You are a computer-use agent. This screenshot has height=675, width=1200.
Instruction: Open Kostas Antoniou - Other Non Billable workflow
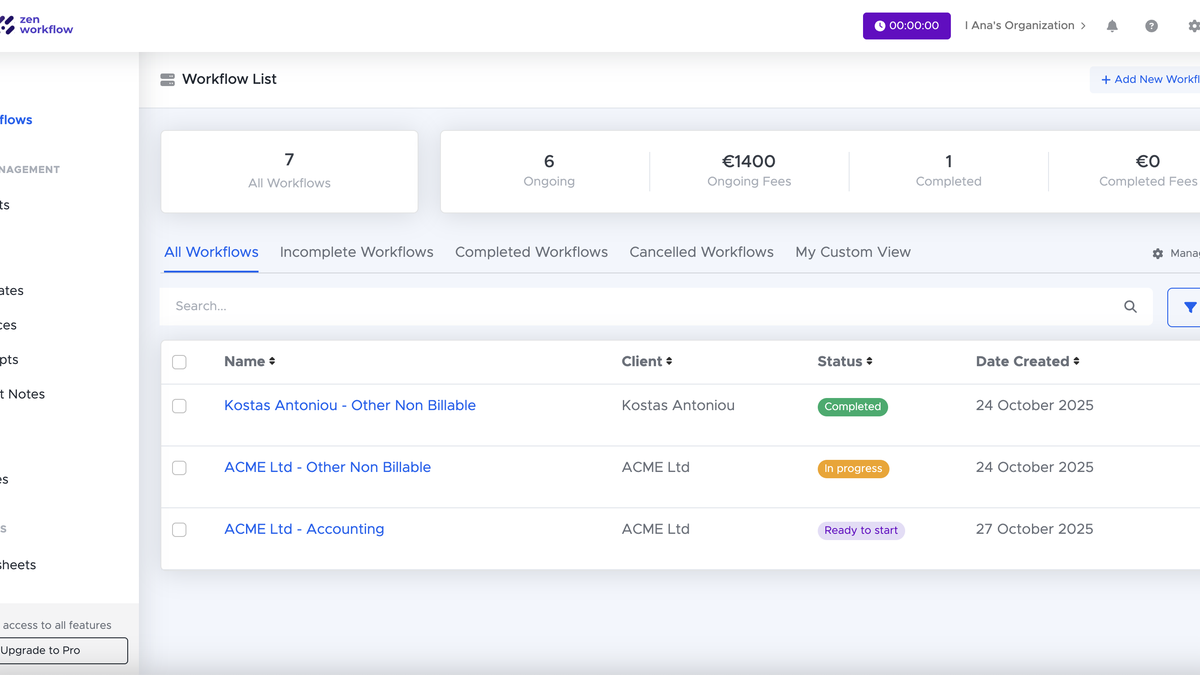(x=350, y=405)
